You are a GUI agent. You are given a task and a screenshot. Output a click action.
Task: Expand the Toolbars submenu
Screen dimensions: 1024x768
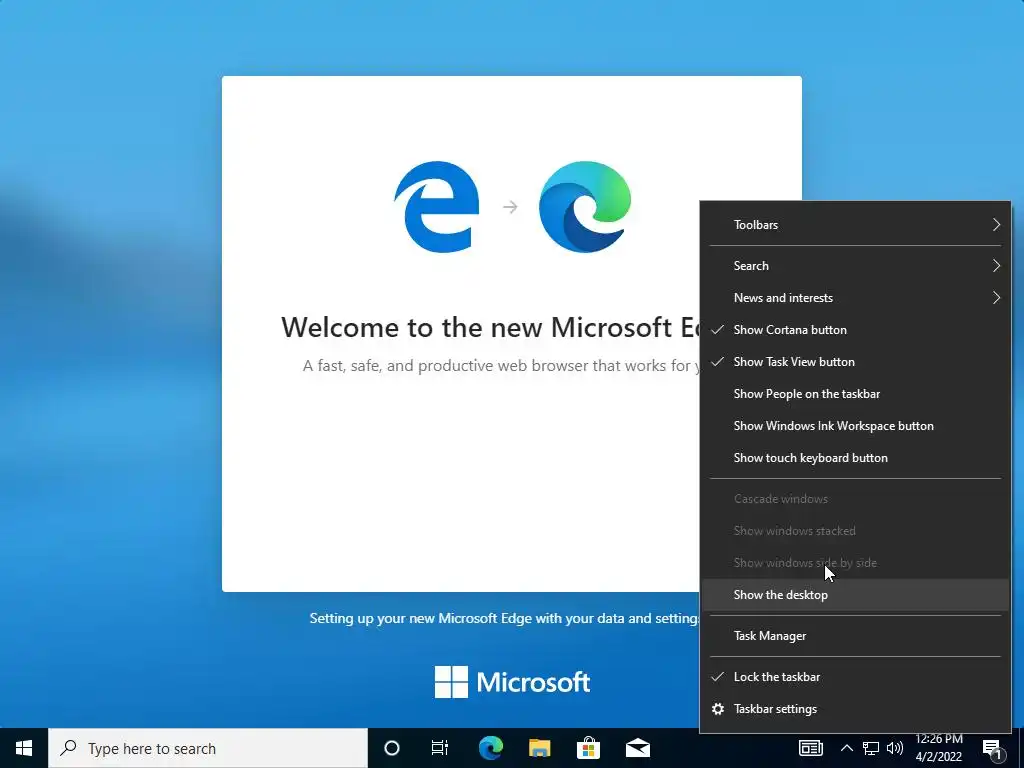pyautogui.click(x=855, y=225)
